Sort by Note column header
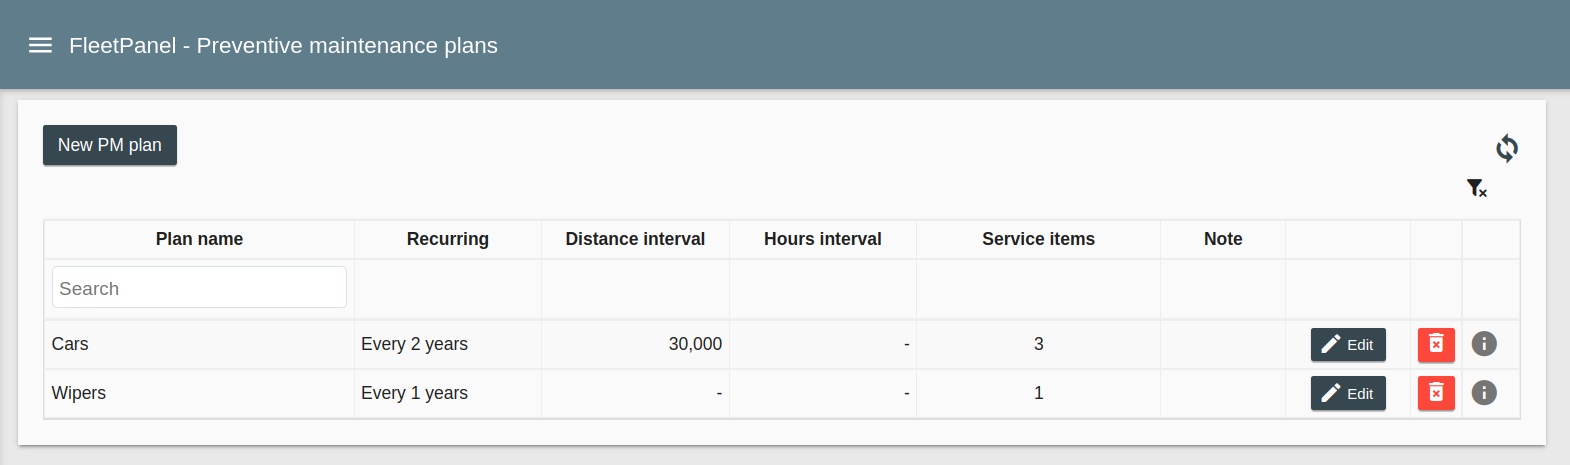Image resolution: width=1570 pixels, height=465 pixels. [x=1222, y=239]
